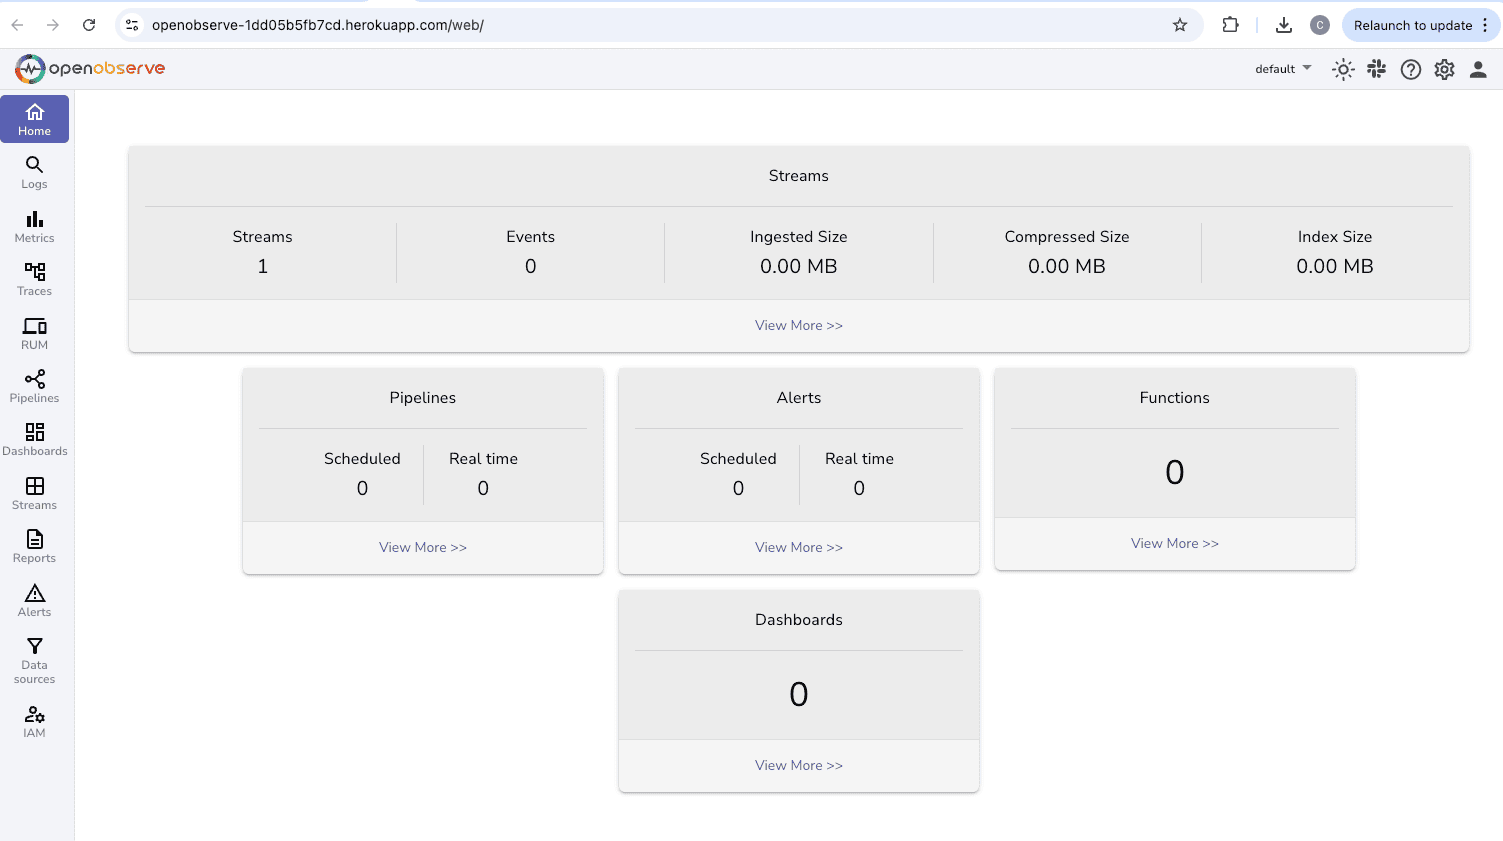Open the help question-mark icon
Screen dimensions: 1503x841
(x=1410, y=69)
